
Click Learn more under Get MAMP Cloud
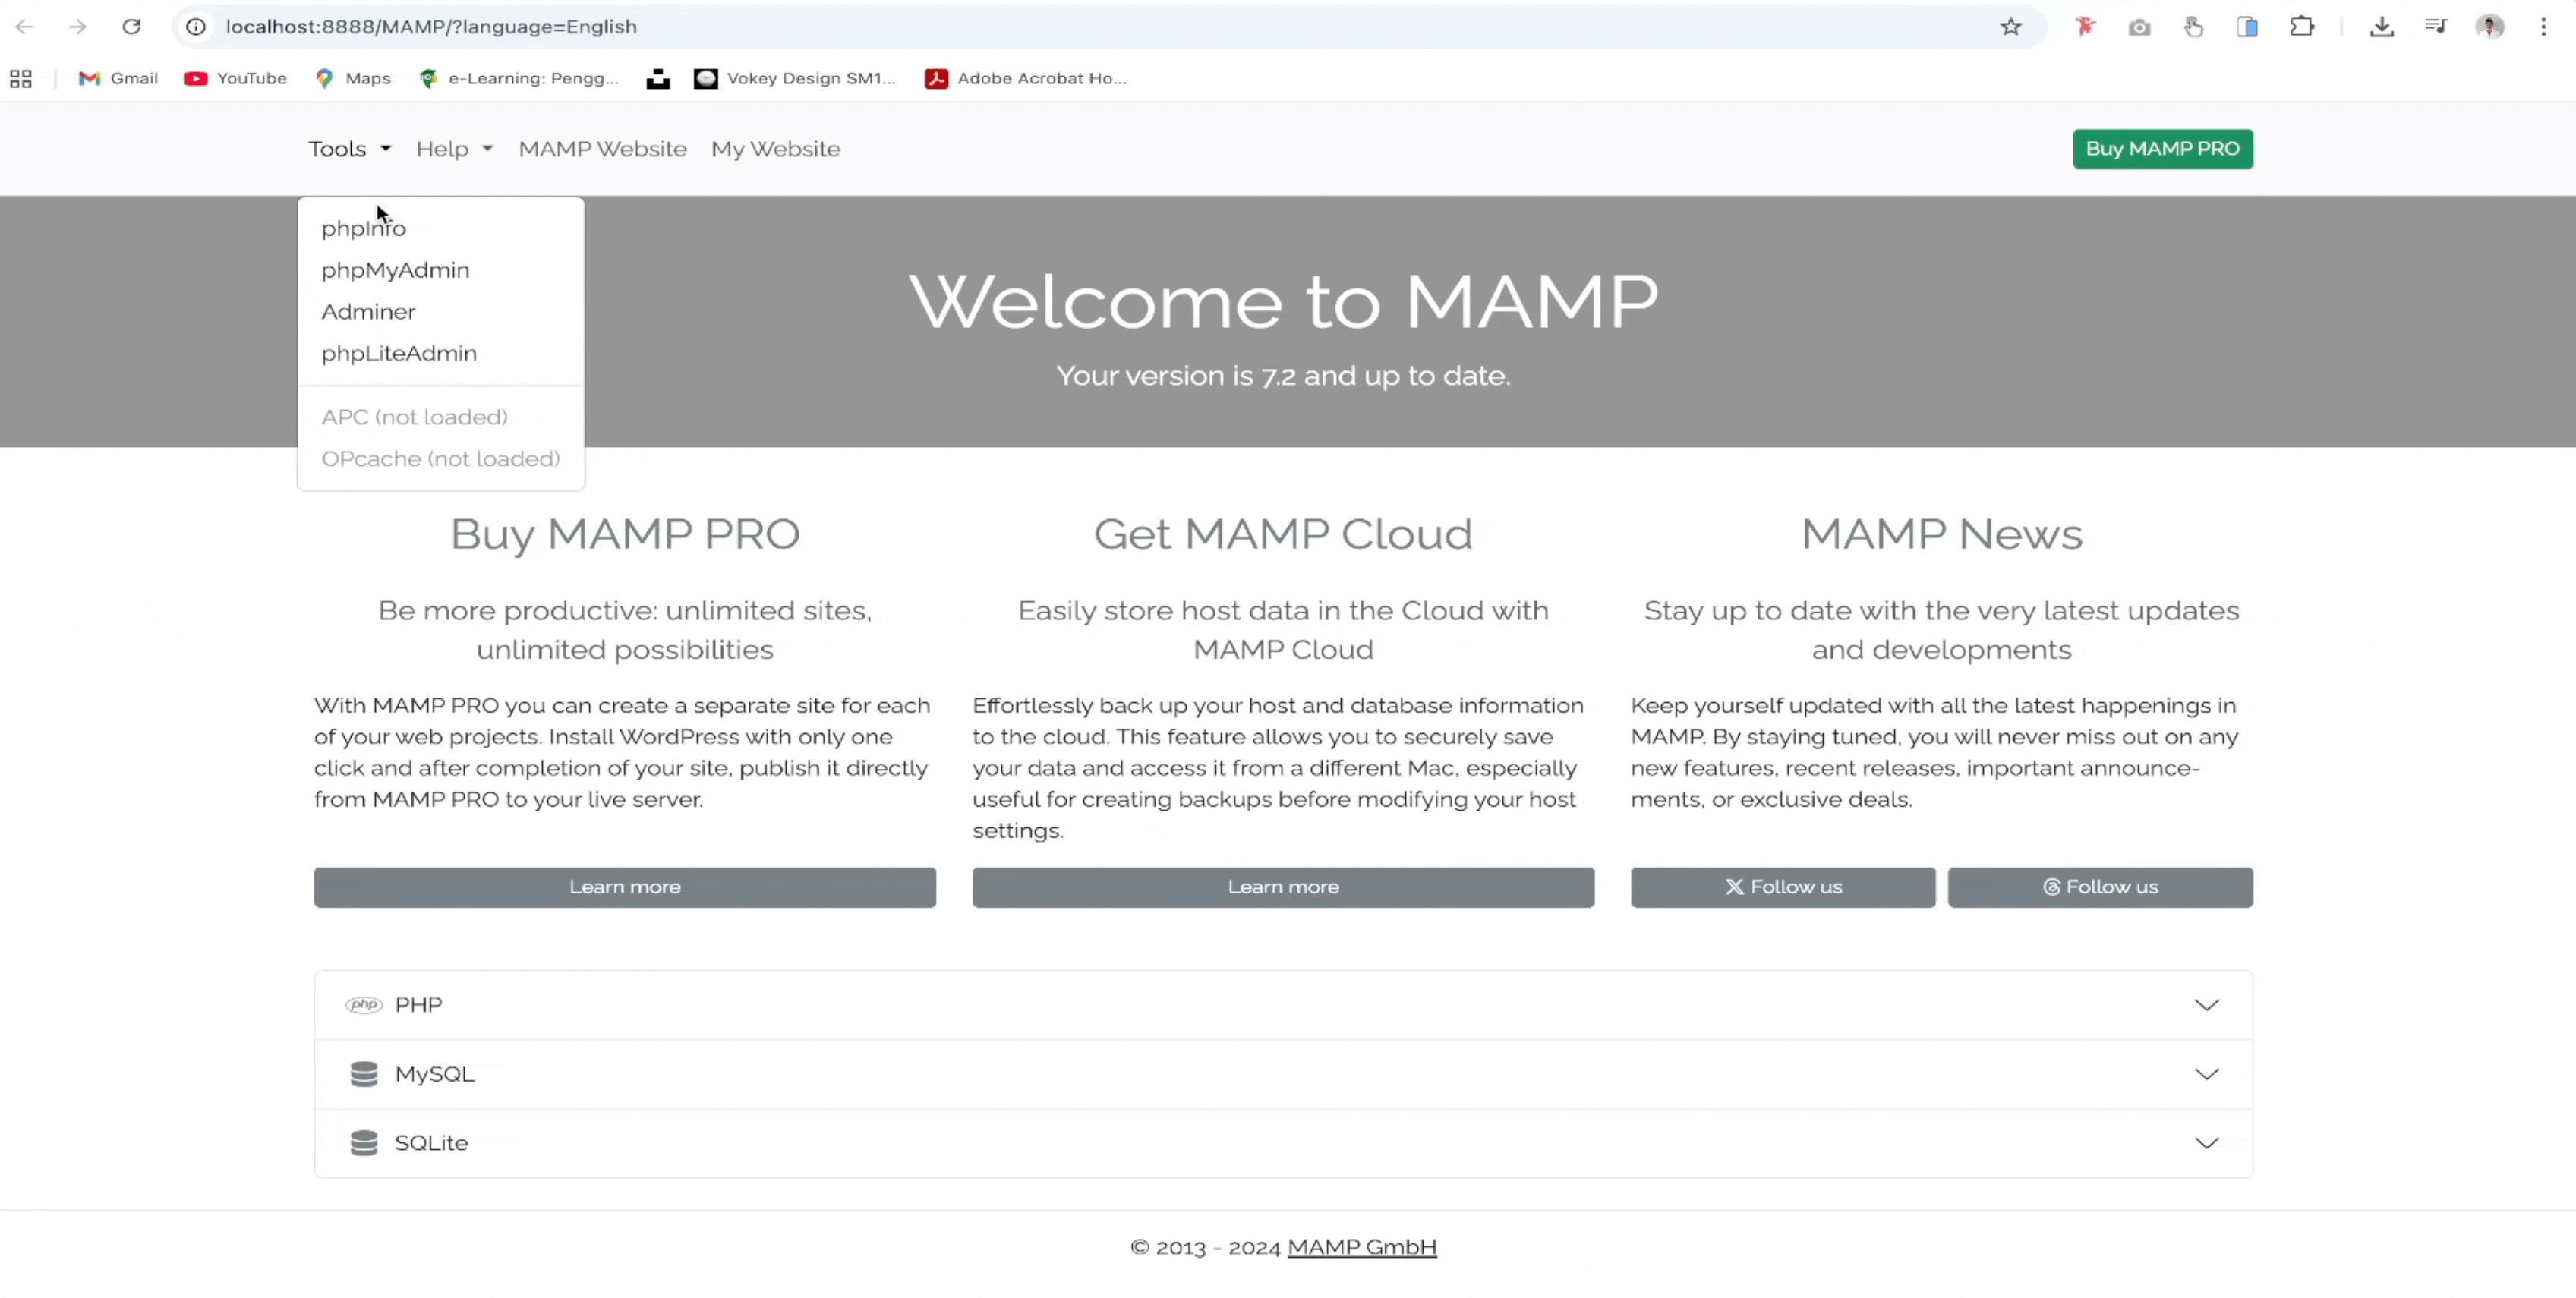tap(1283, 887)
